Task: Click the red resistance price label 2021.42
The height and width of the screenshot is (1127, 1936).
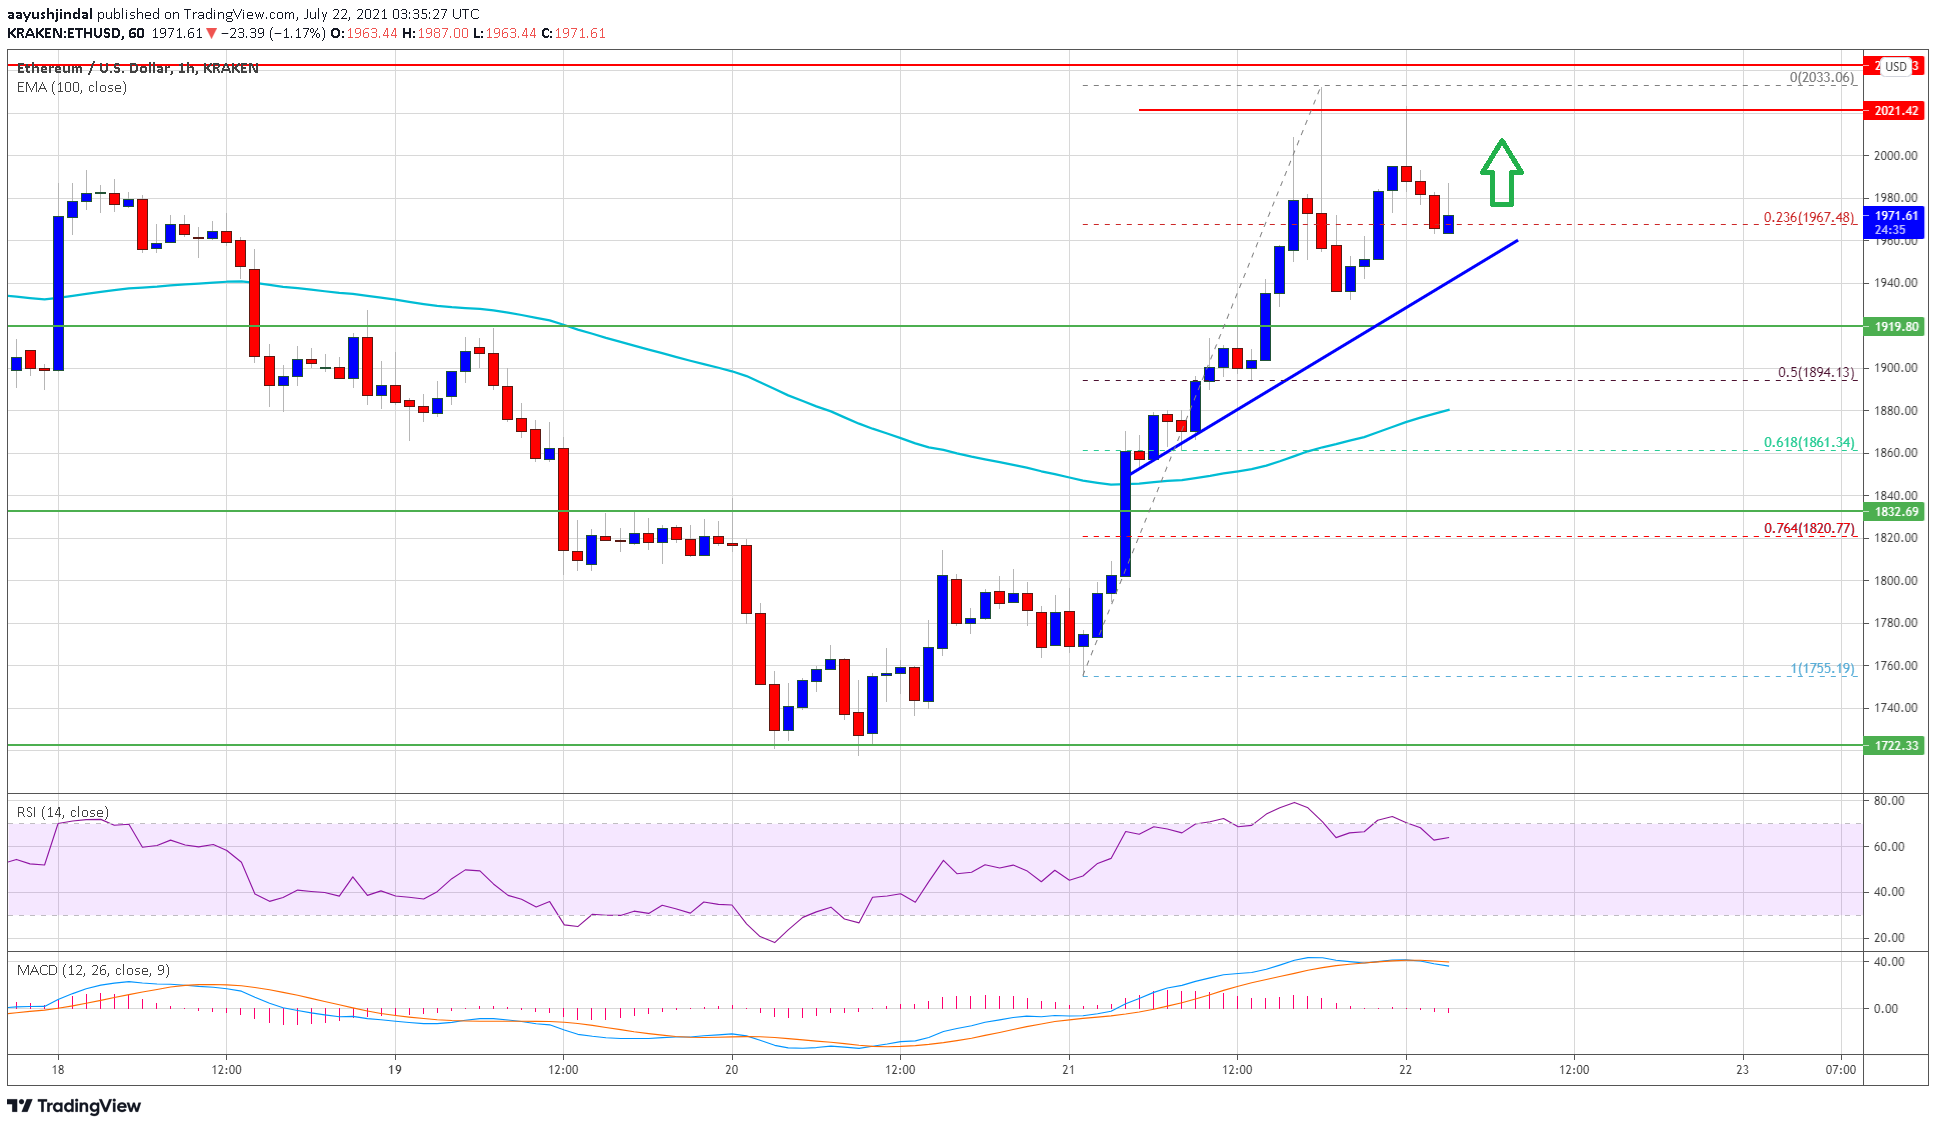Action: [1896, 111]
